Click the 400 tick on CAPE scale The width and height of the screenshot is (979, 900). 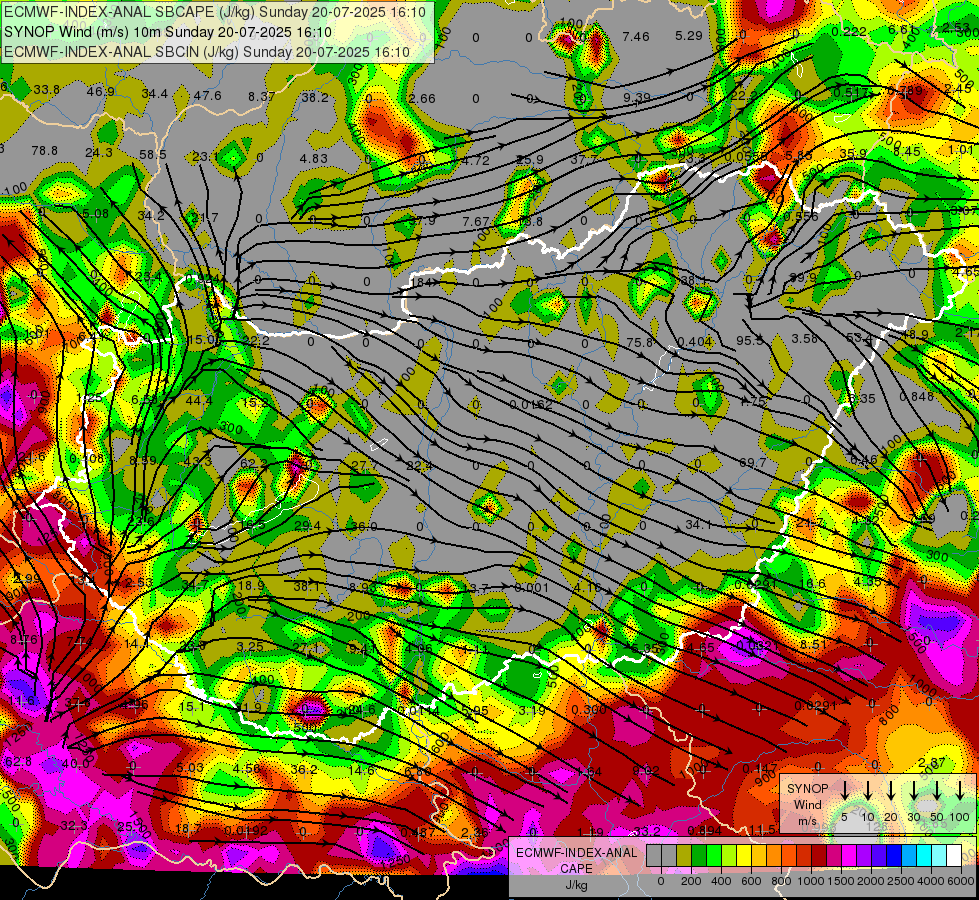[721, 881]
